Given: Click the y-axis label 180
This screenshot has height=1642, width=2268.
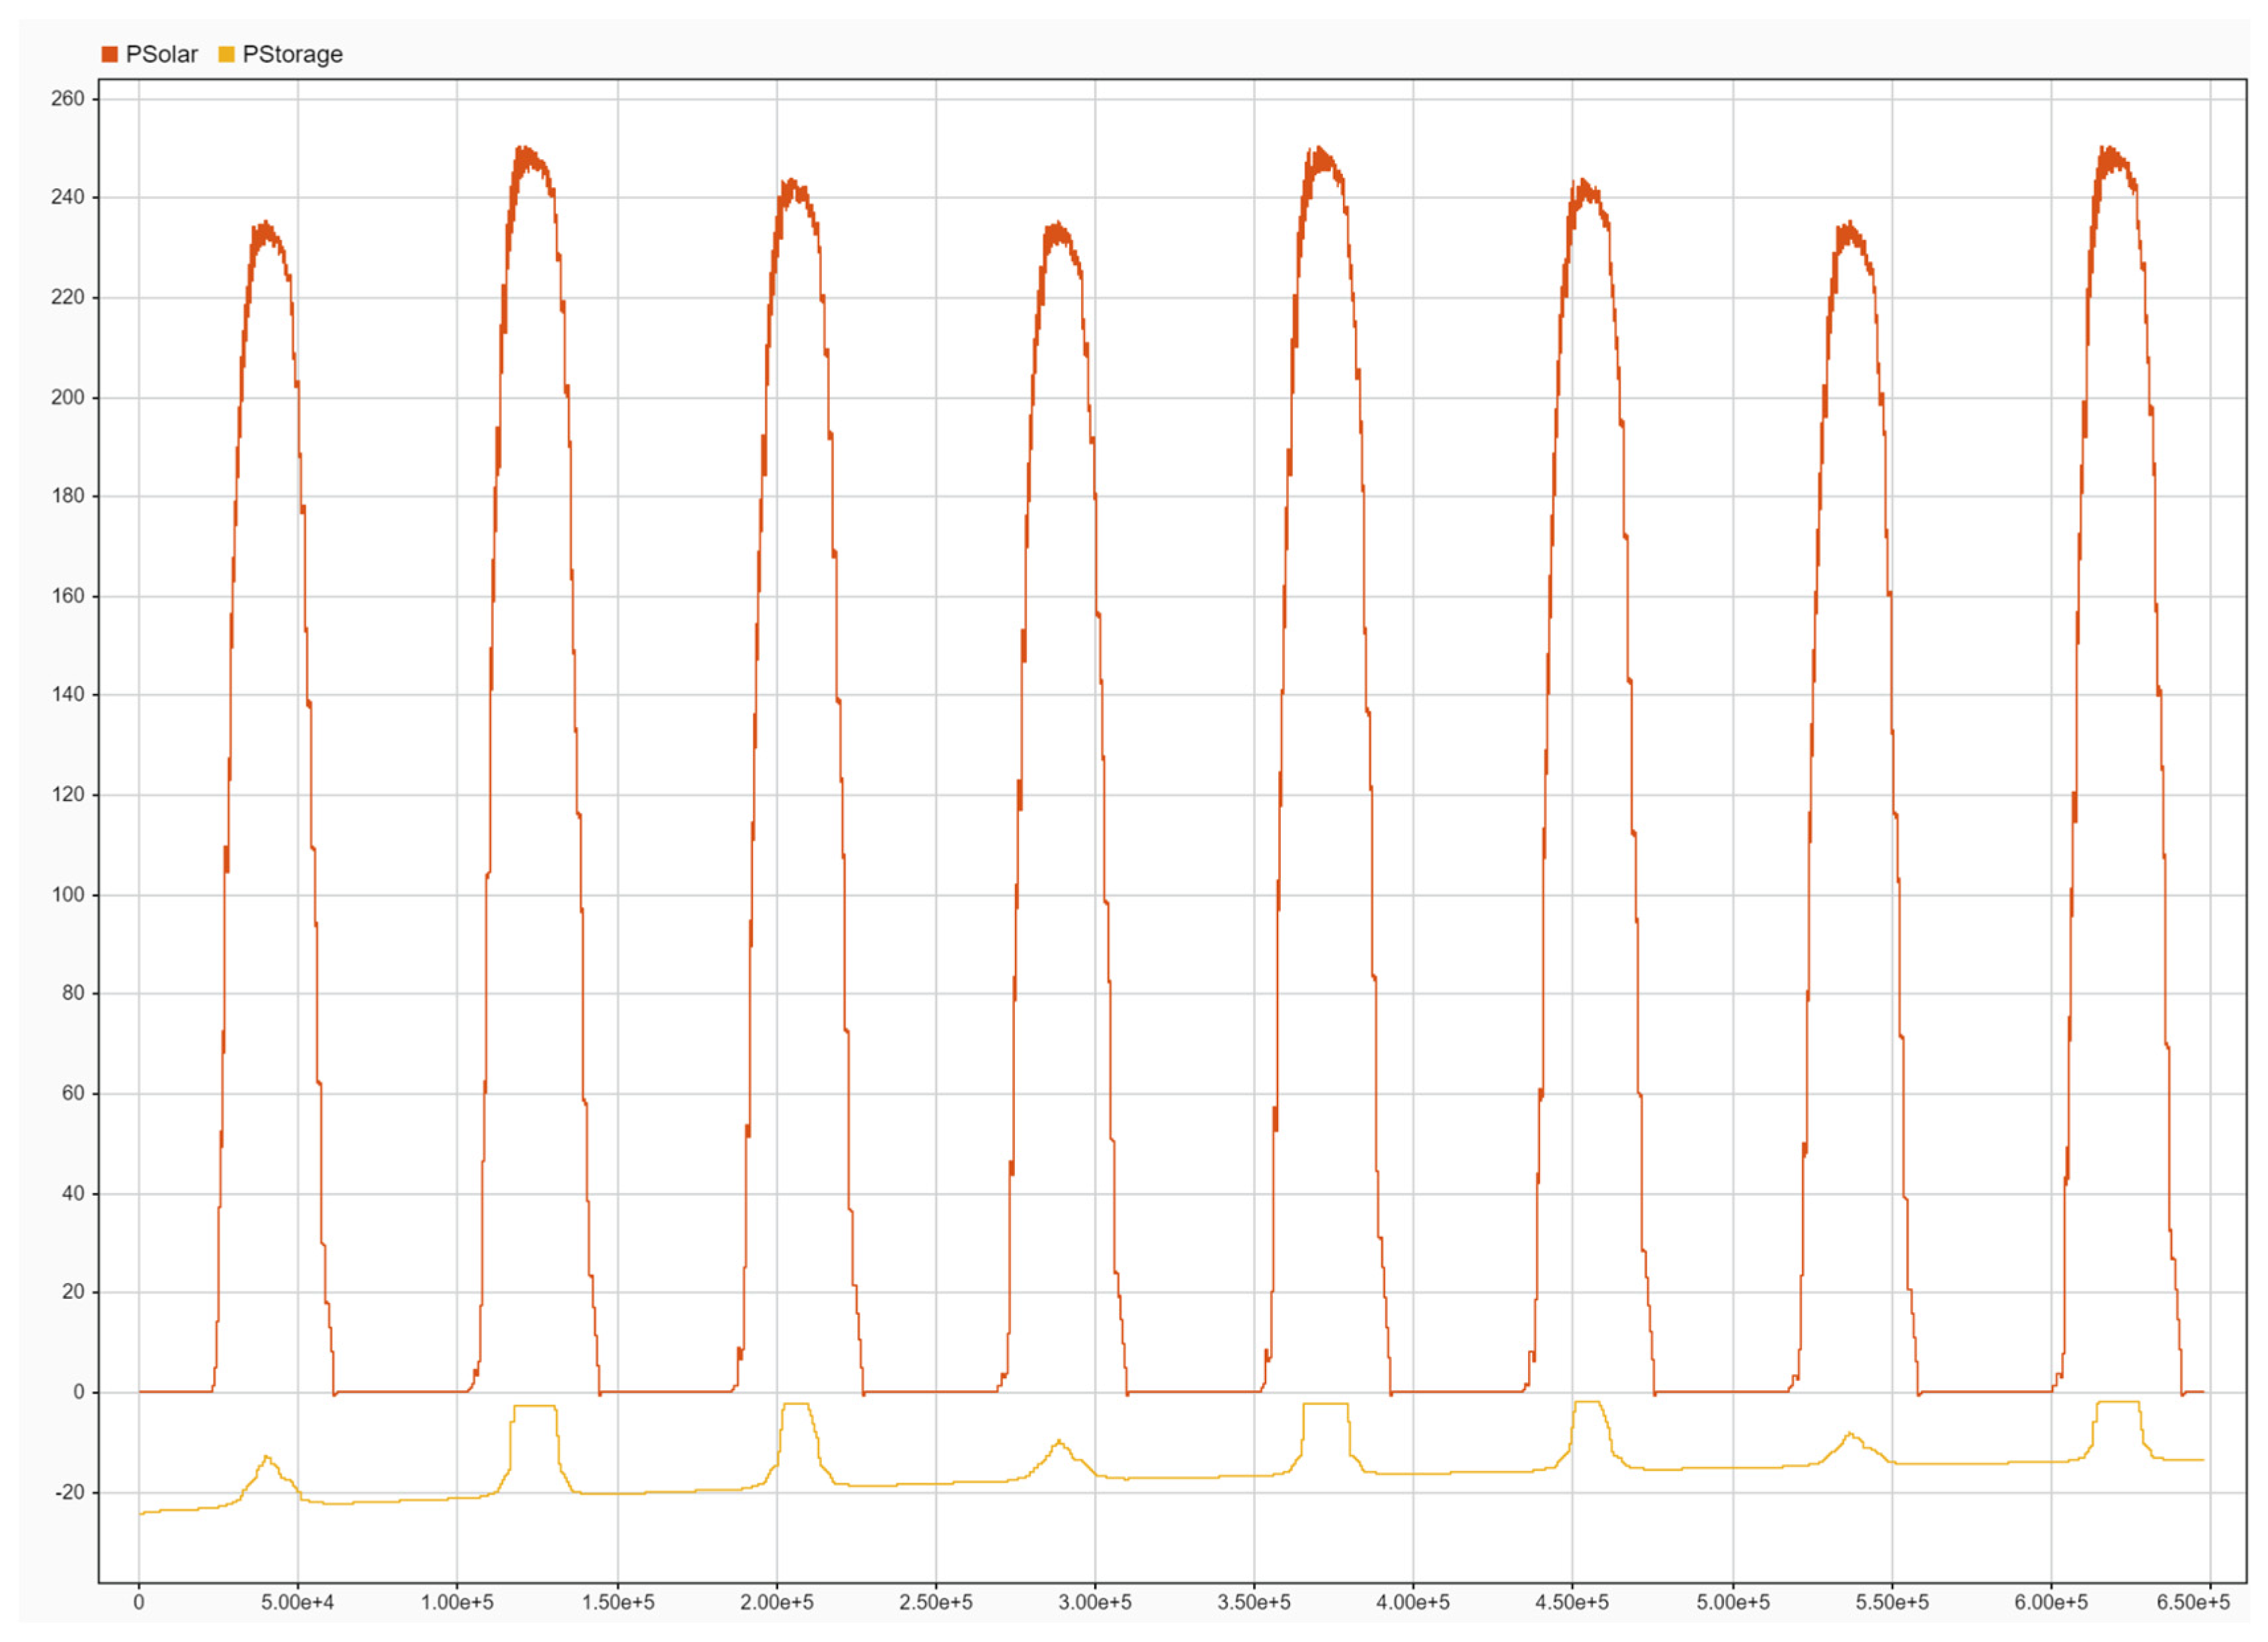Looking at the screenshot, I should [68, 495].
